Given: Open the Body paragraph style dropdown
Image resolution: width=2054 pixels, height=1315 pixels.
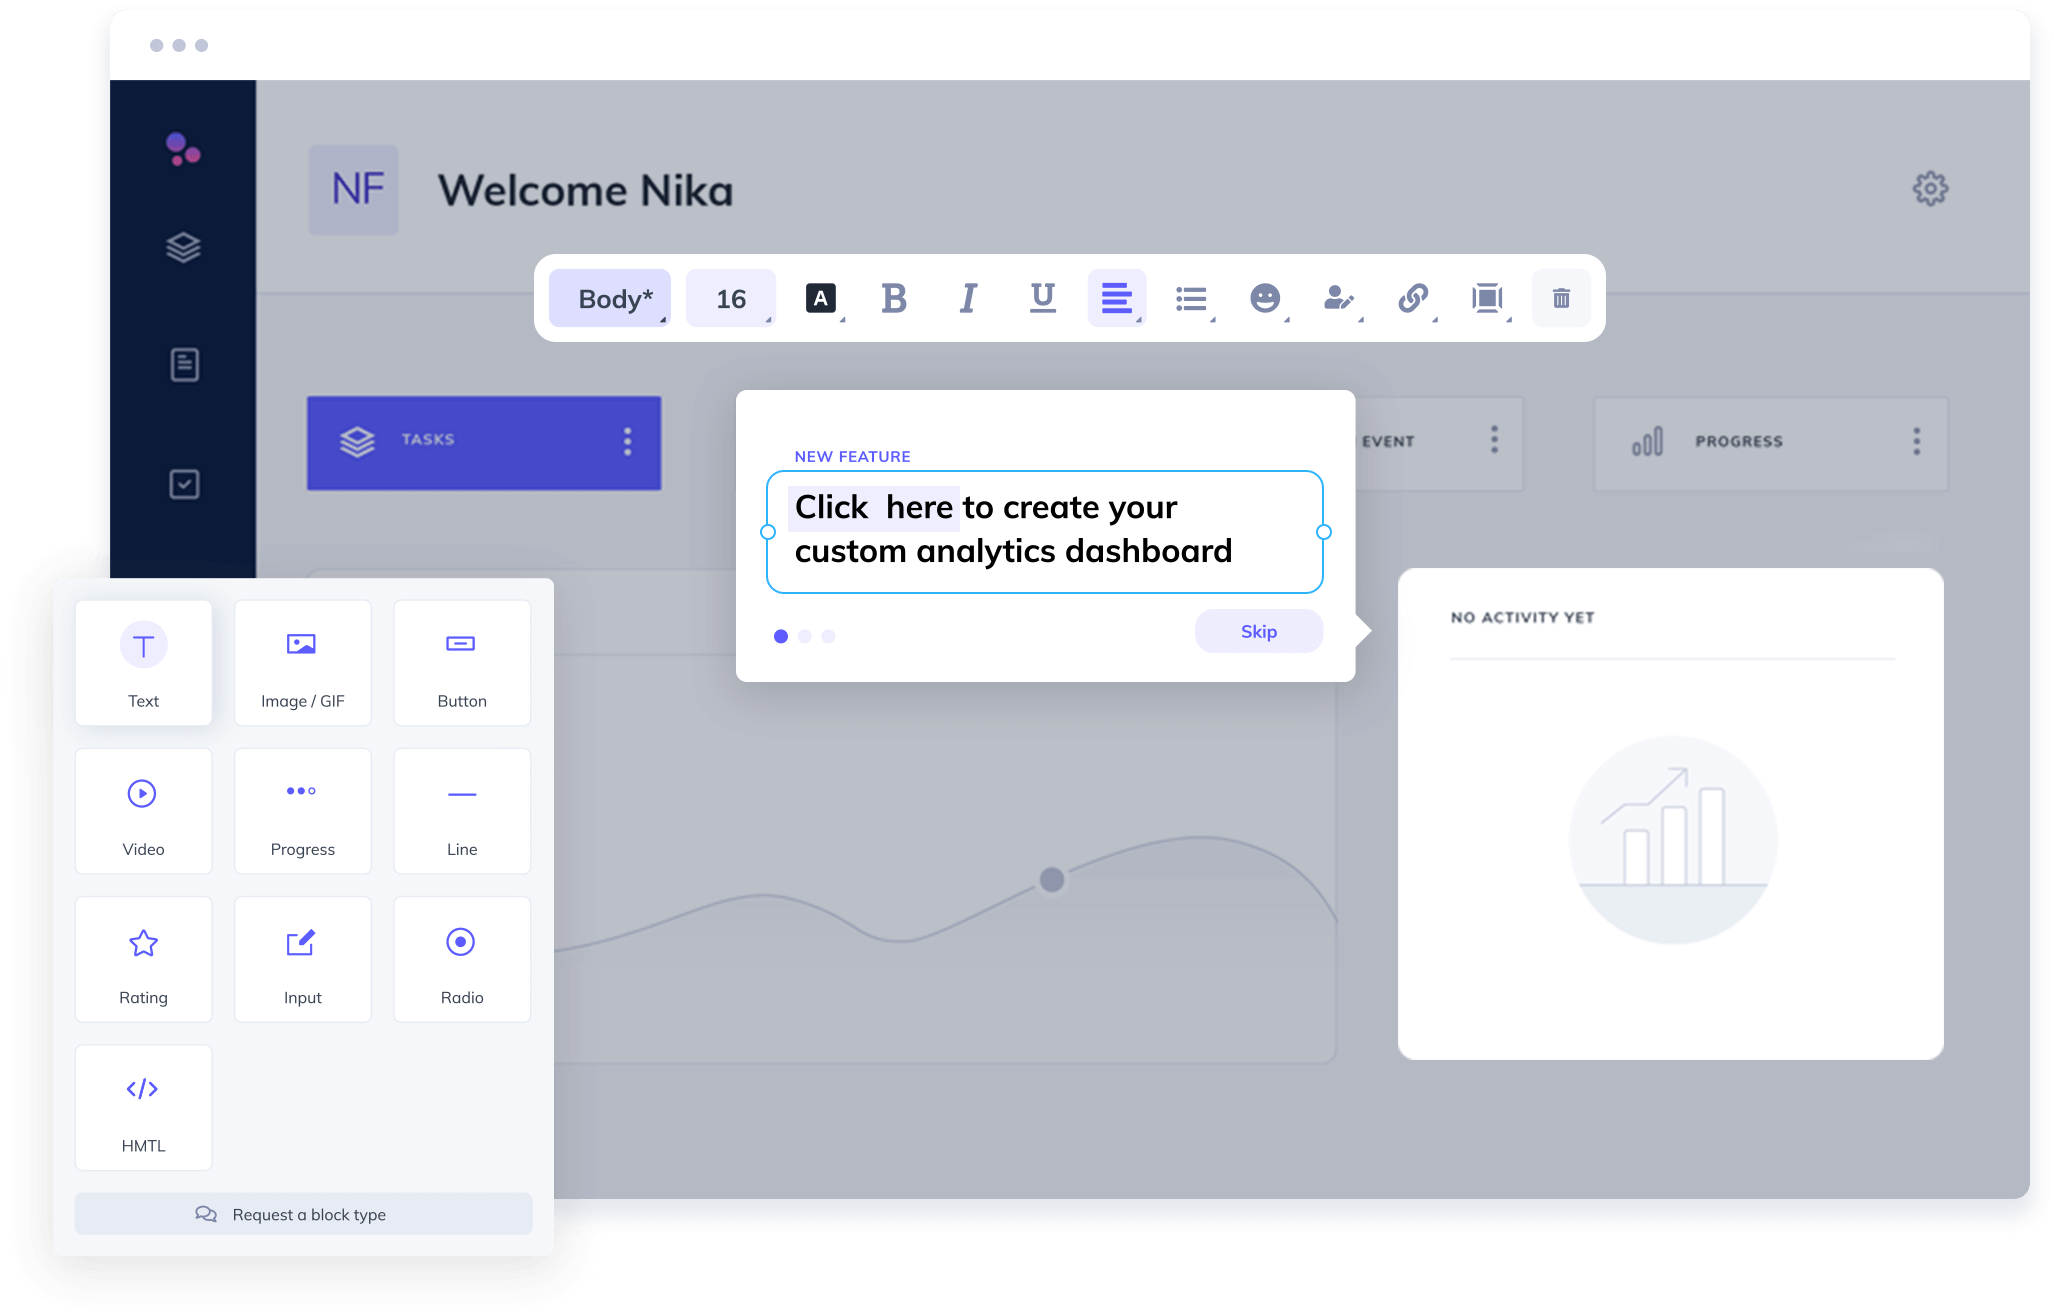Looking at the screenshot, I should point(609,297).
